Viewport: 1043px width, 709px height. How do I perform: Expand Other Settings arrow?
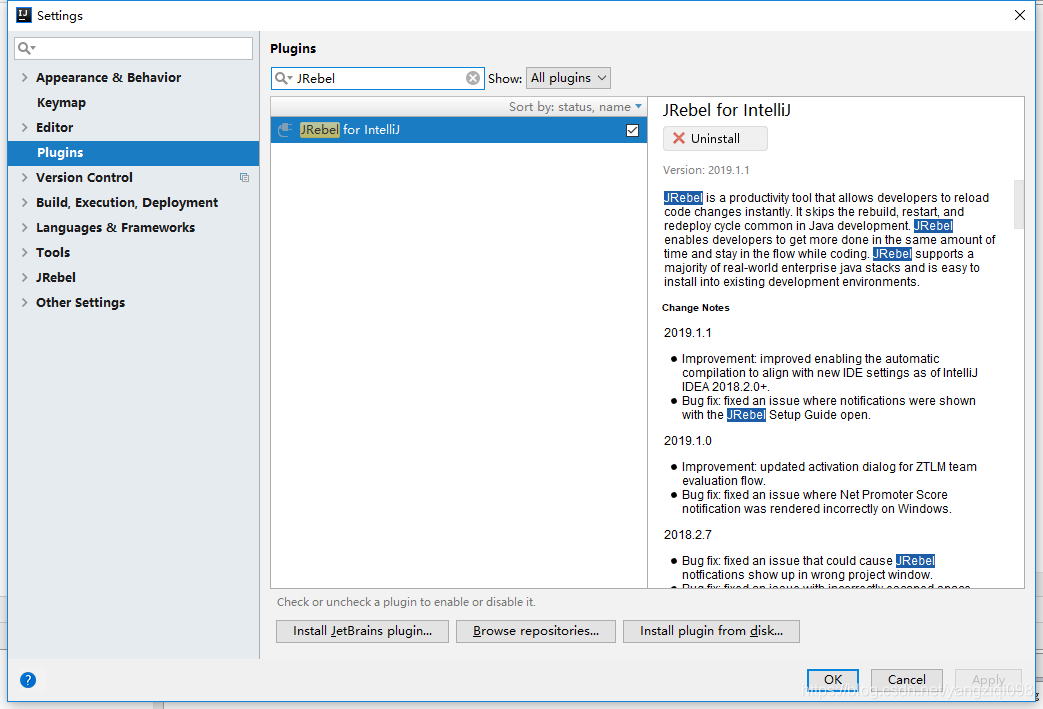pyautogui.click(x=24, y=302)
